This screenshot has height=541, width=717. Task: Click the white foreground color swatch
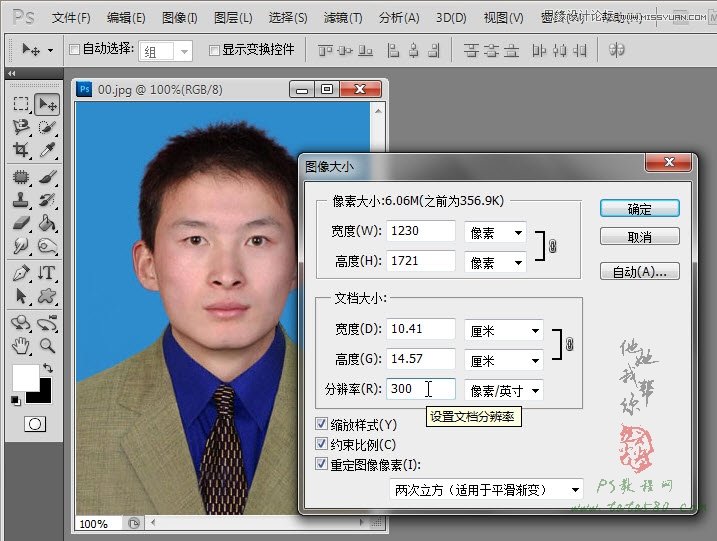[25, 378]
